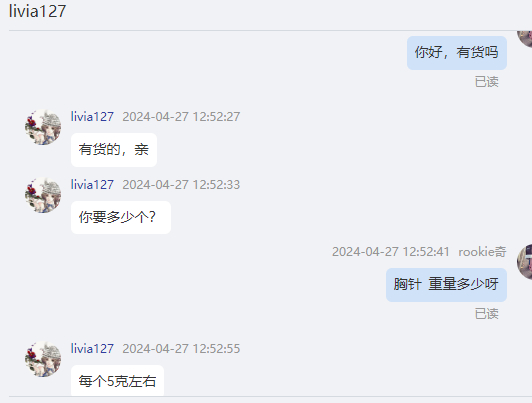The width and height of the screenshot is (532, 403).
Task: Click timestamp 2024-04-27 12:52:41
Action: pyautogui.click(x=391, y=252)
